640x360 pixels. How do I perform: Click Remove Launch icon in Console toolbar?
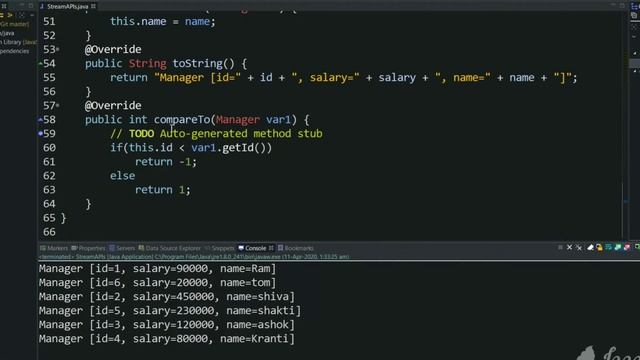[x=569, y=247]
